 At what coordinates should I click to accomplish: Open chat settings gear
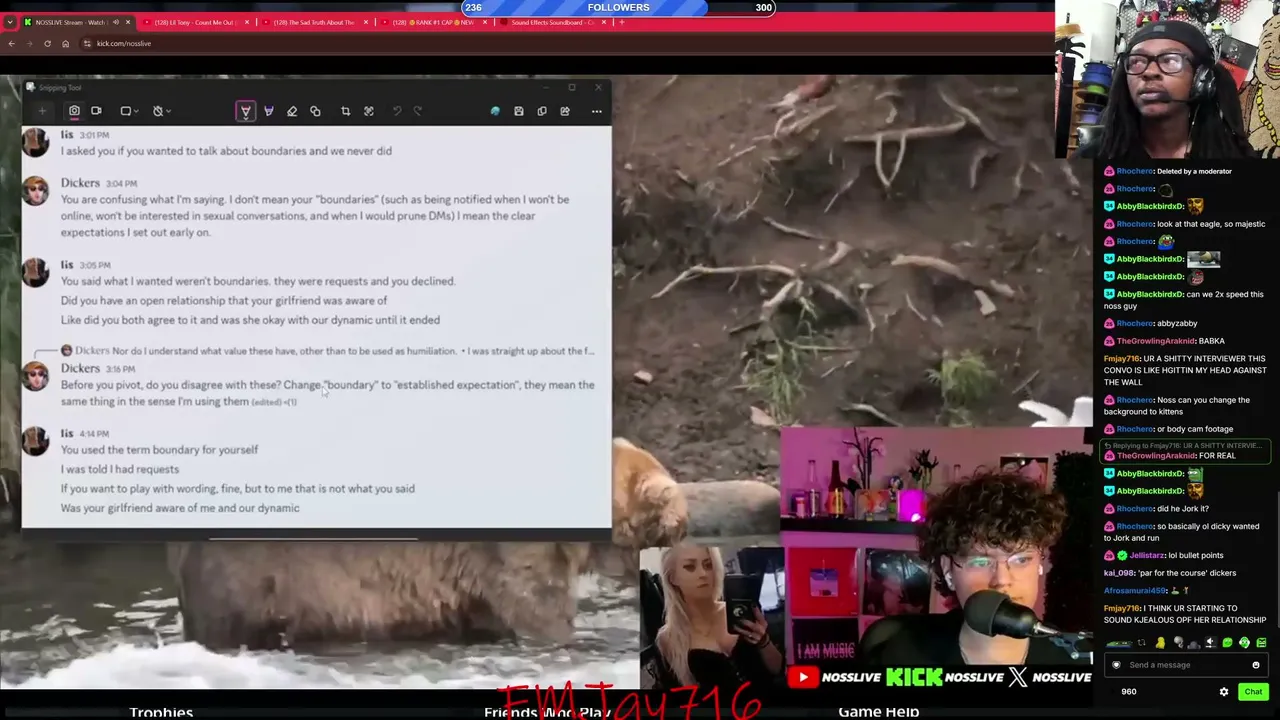(1223, 692)
